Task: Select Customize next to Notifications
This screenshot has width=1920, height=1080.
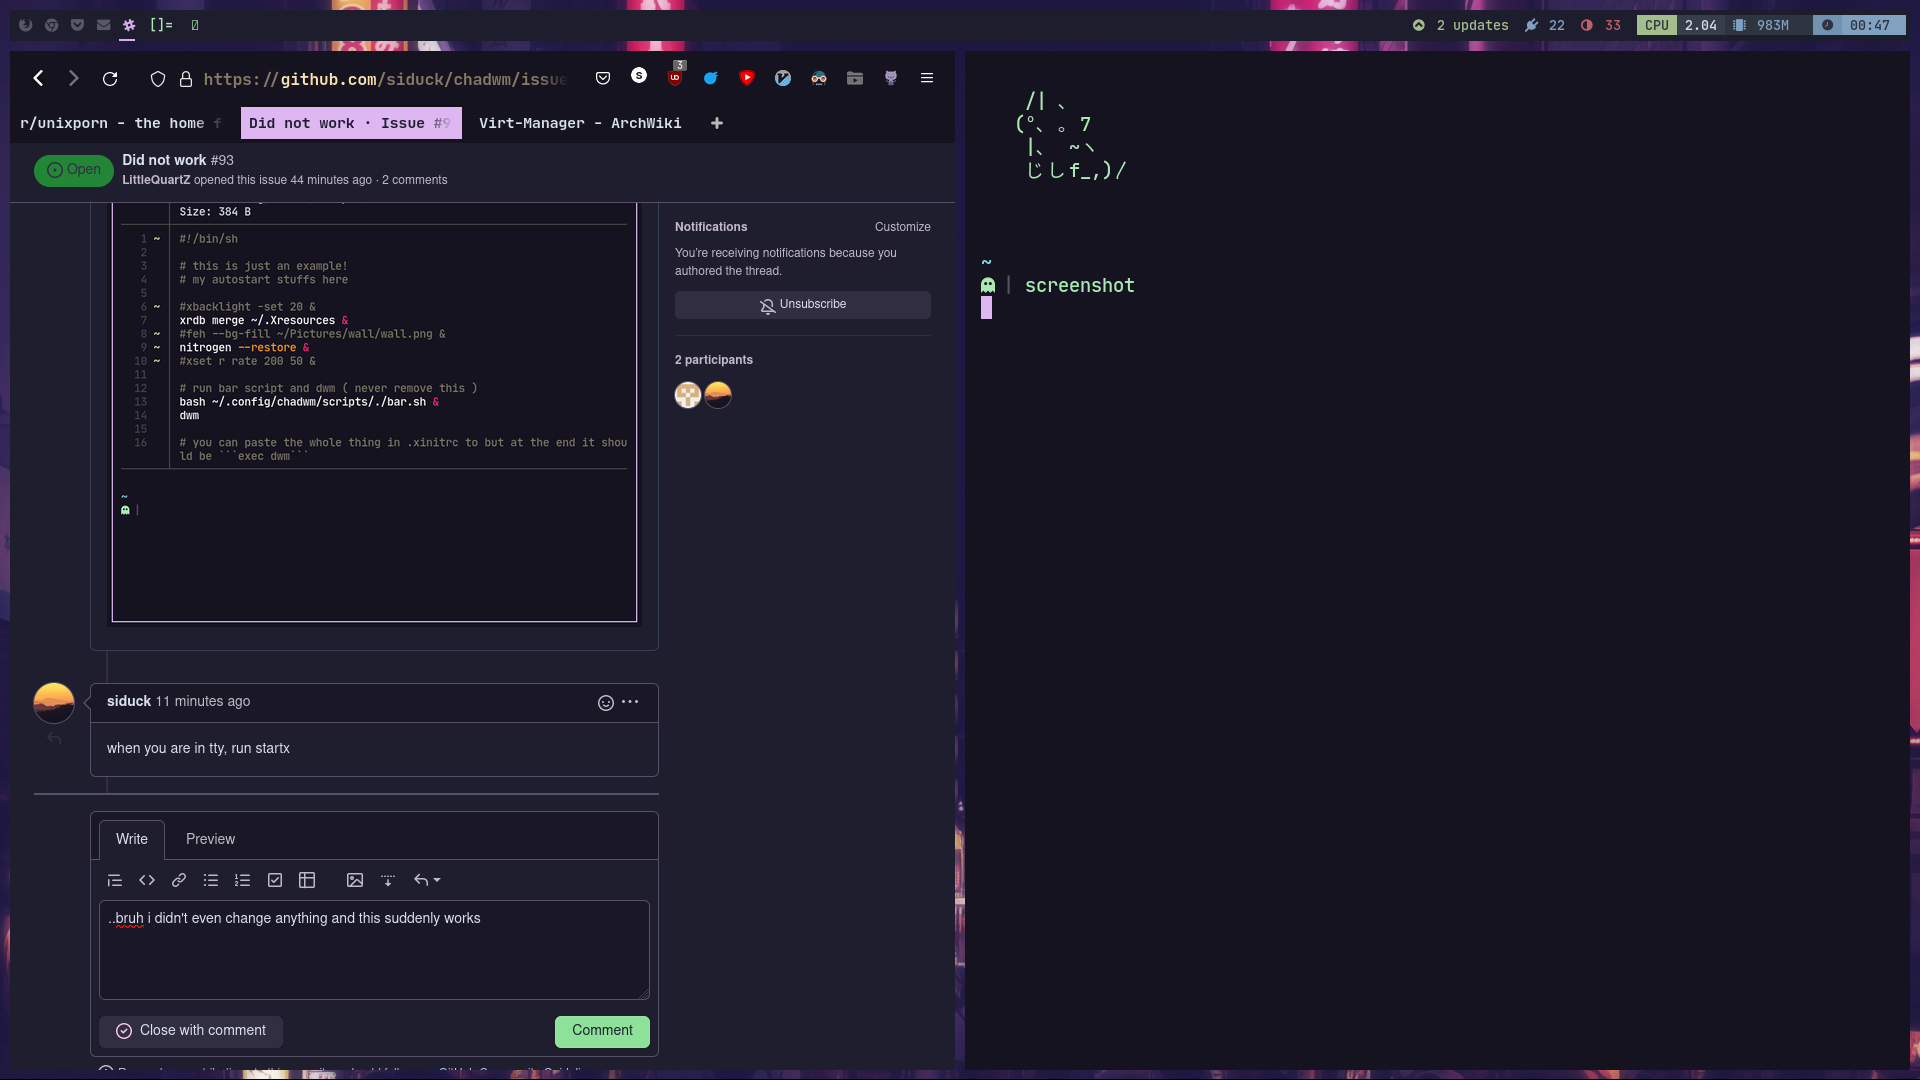Action: [x=902, y=227]
